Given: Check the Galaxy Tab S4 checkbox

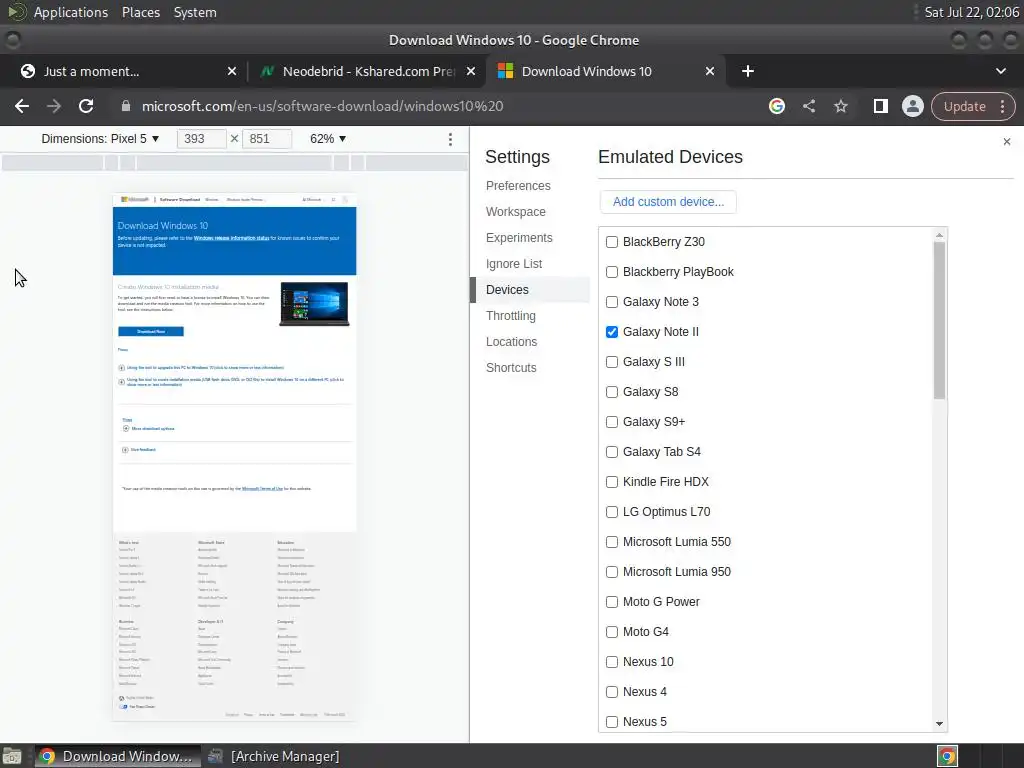Looking at the screenshot, I should click(x=612, y=453).
